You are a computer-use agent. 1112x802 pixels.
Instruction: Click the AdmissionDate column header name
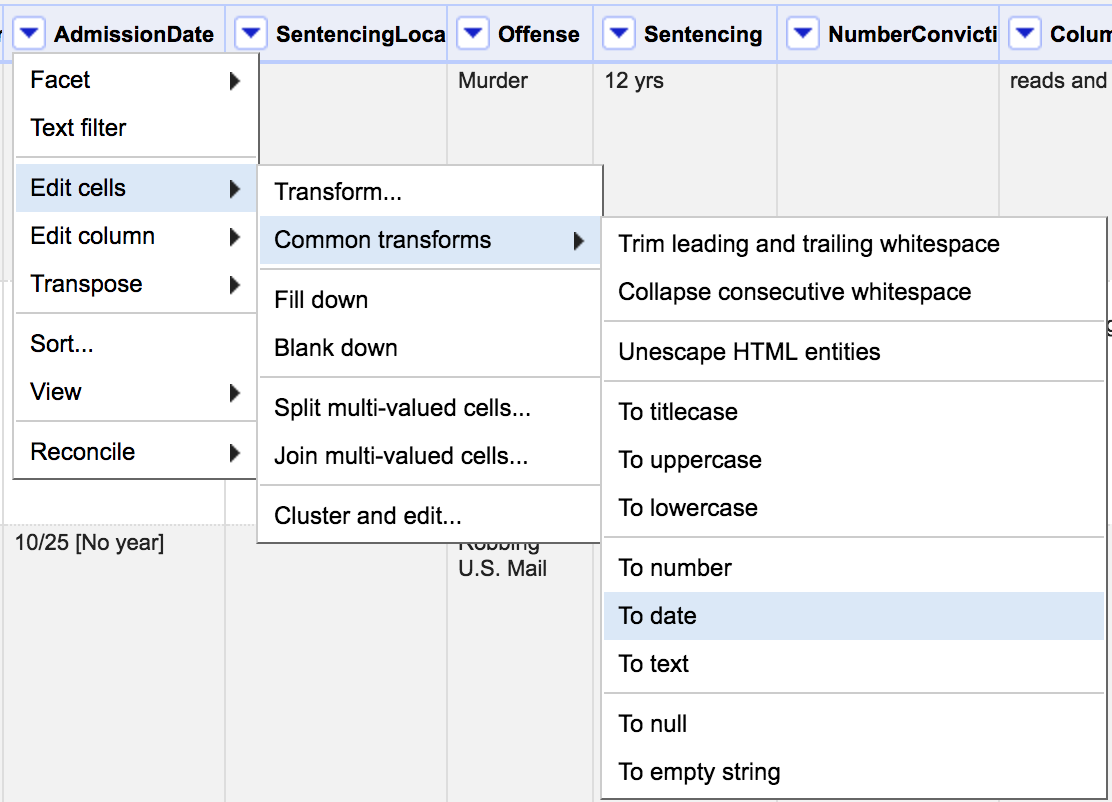click(x=134, y=35)
